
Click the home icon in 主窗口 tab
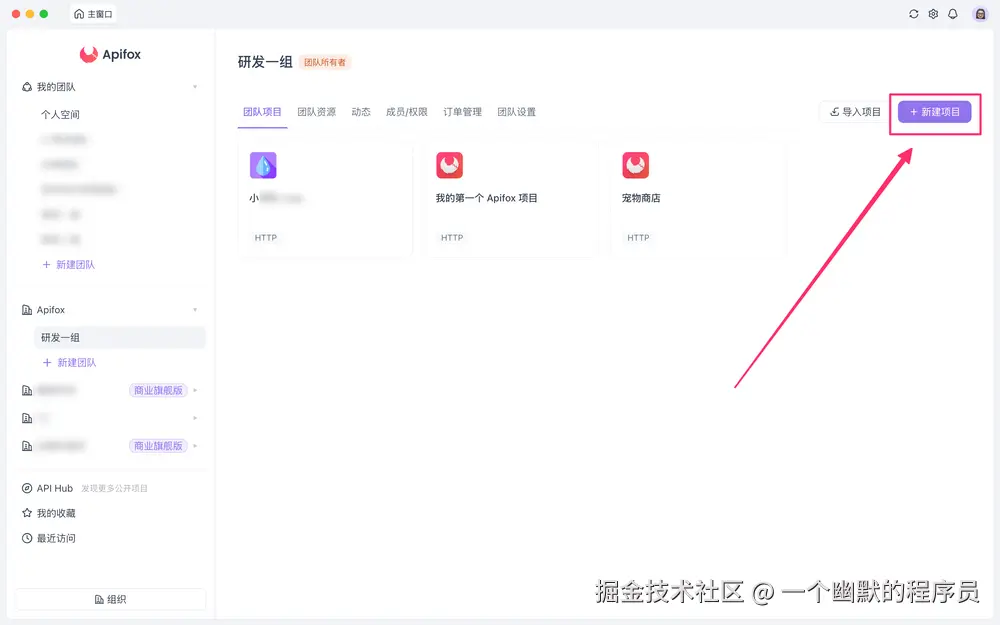79,14
